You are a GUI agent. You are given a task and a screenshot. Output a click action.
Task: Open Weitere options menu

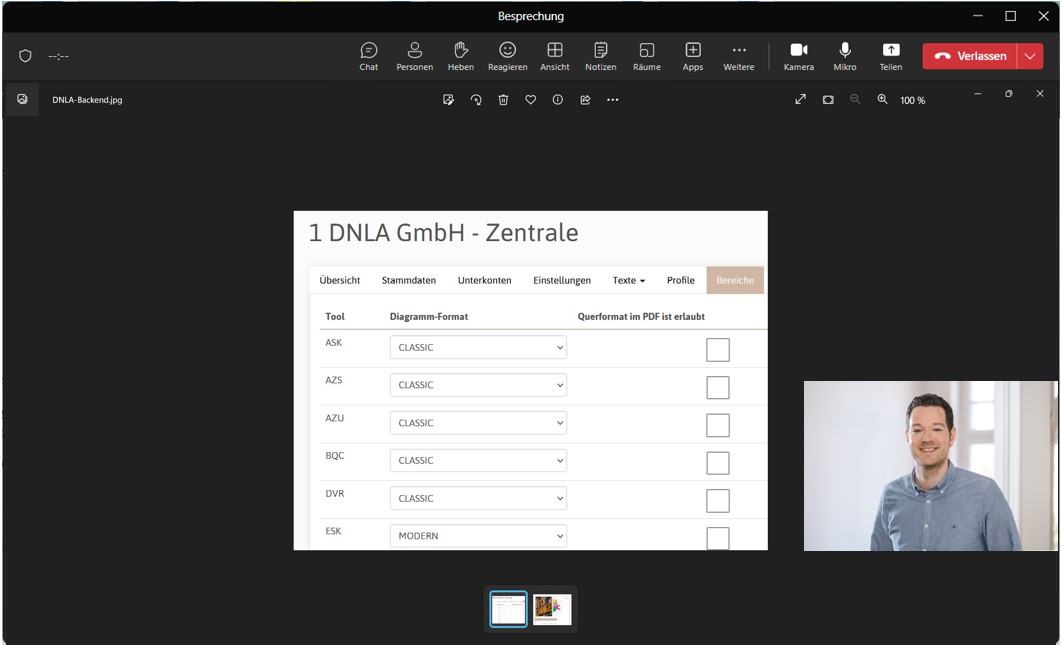coord(739,56)
